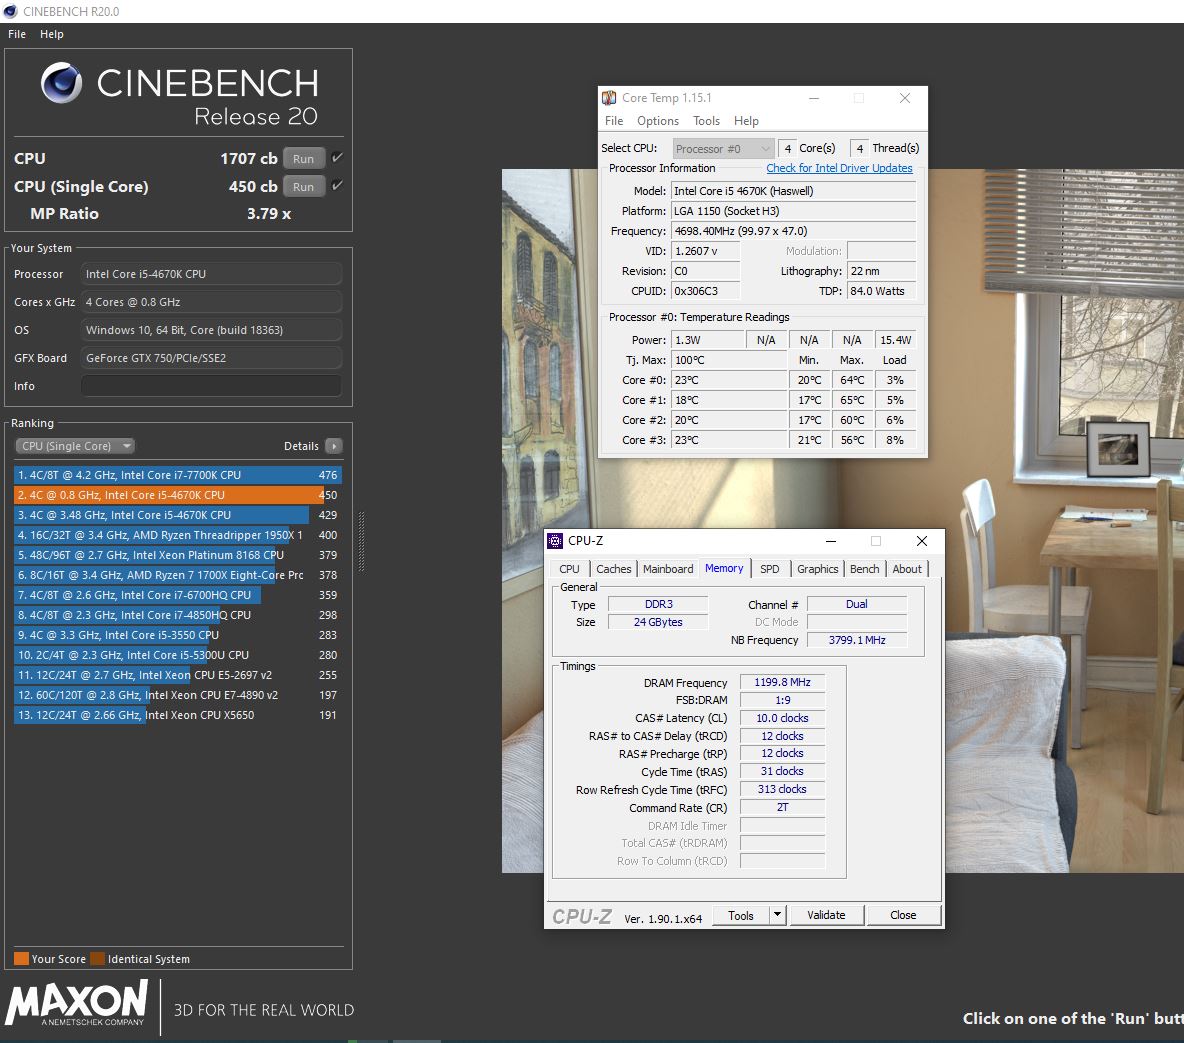Screen dimensions: 1184x1043
Task: Select ranking row Intel Core i5-3550 CPU
Action: coord(177,635)
